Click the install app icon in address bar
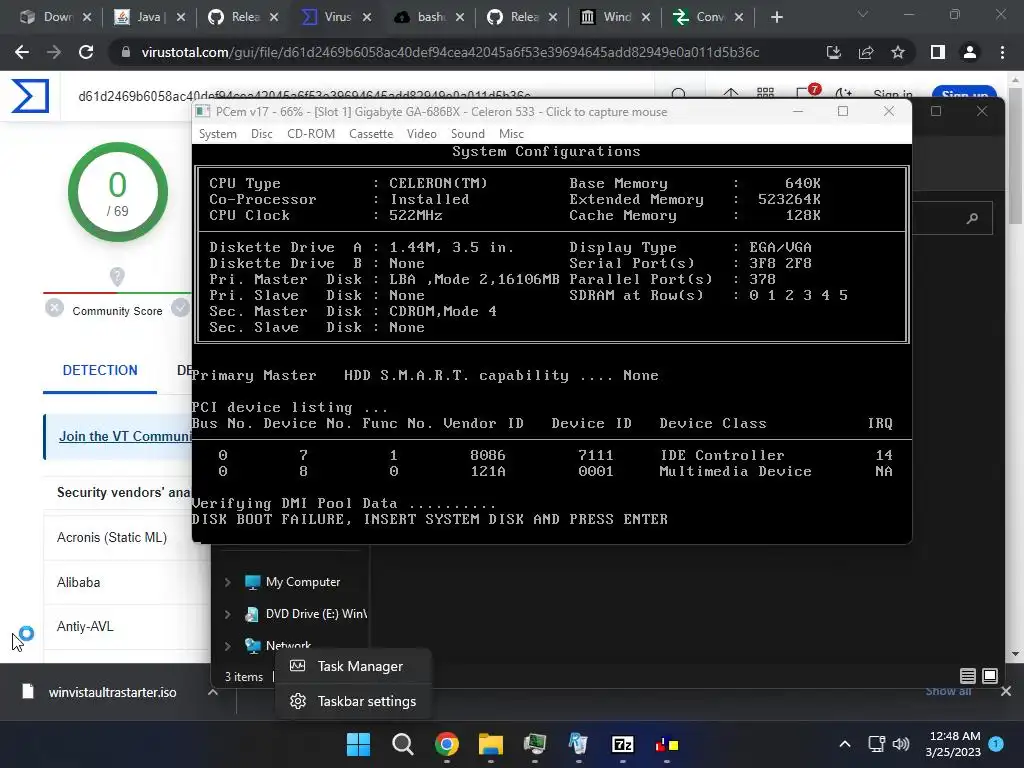 (x=834, y=52)
